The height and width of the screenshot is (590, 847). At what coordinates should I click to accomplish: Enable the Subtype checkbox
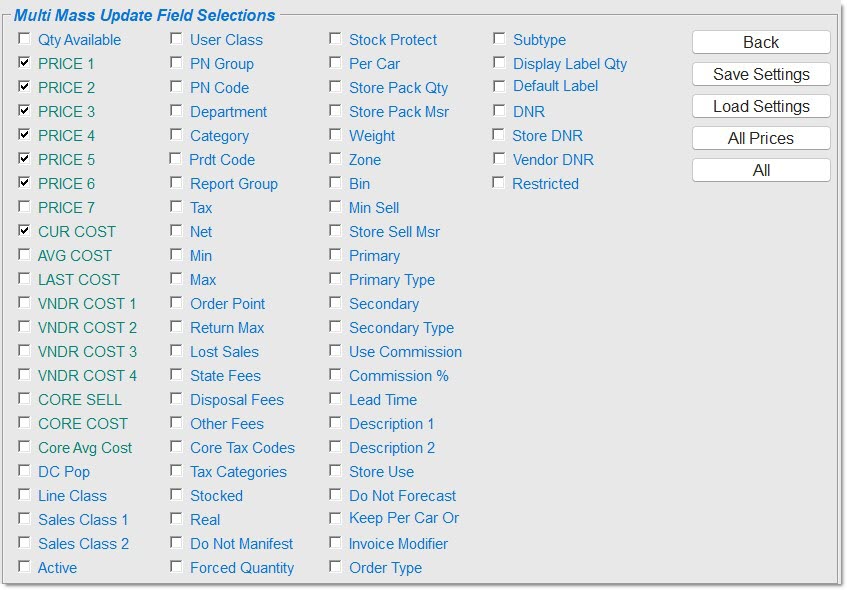coord(499,39)
